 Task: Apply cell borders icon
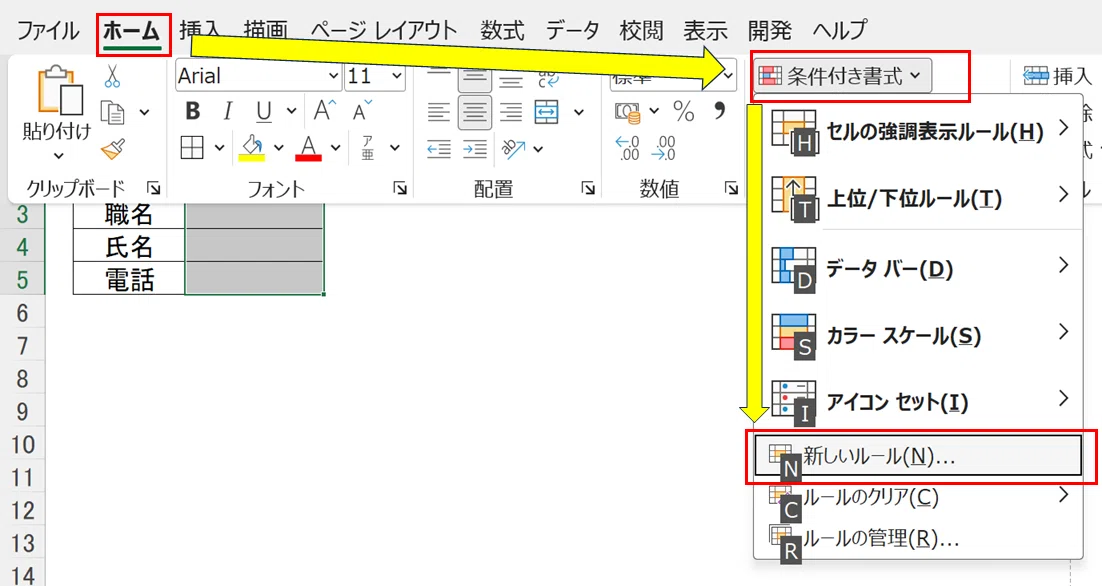[192, 148]
